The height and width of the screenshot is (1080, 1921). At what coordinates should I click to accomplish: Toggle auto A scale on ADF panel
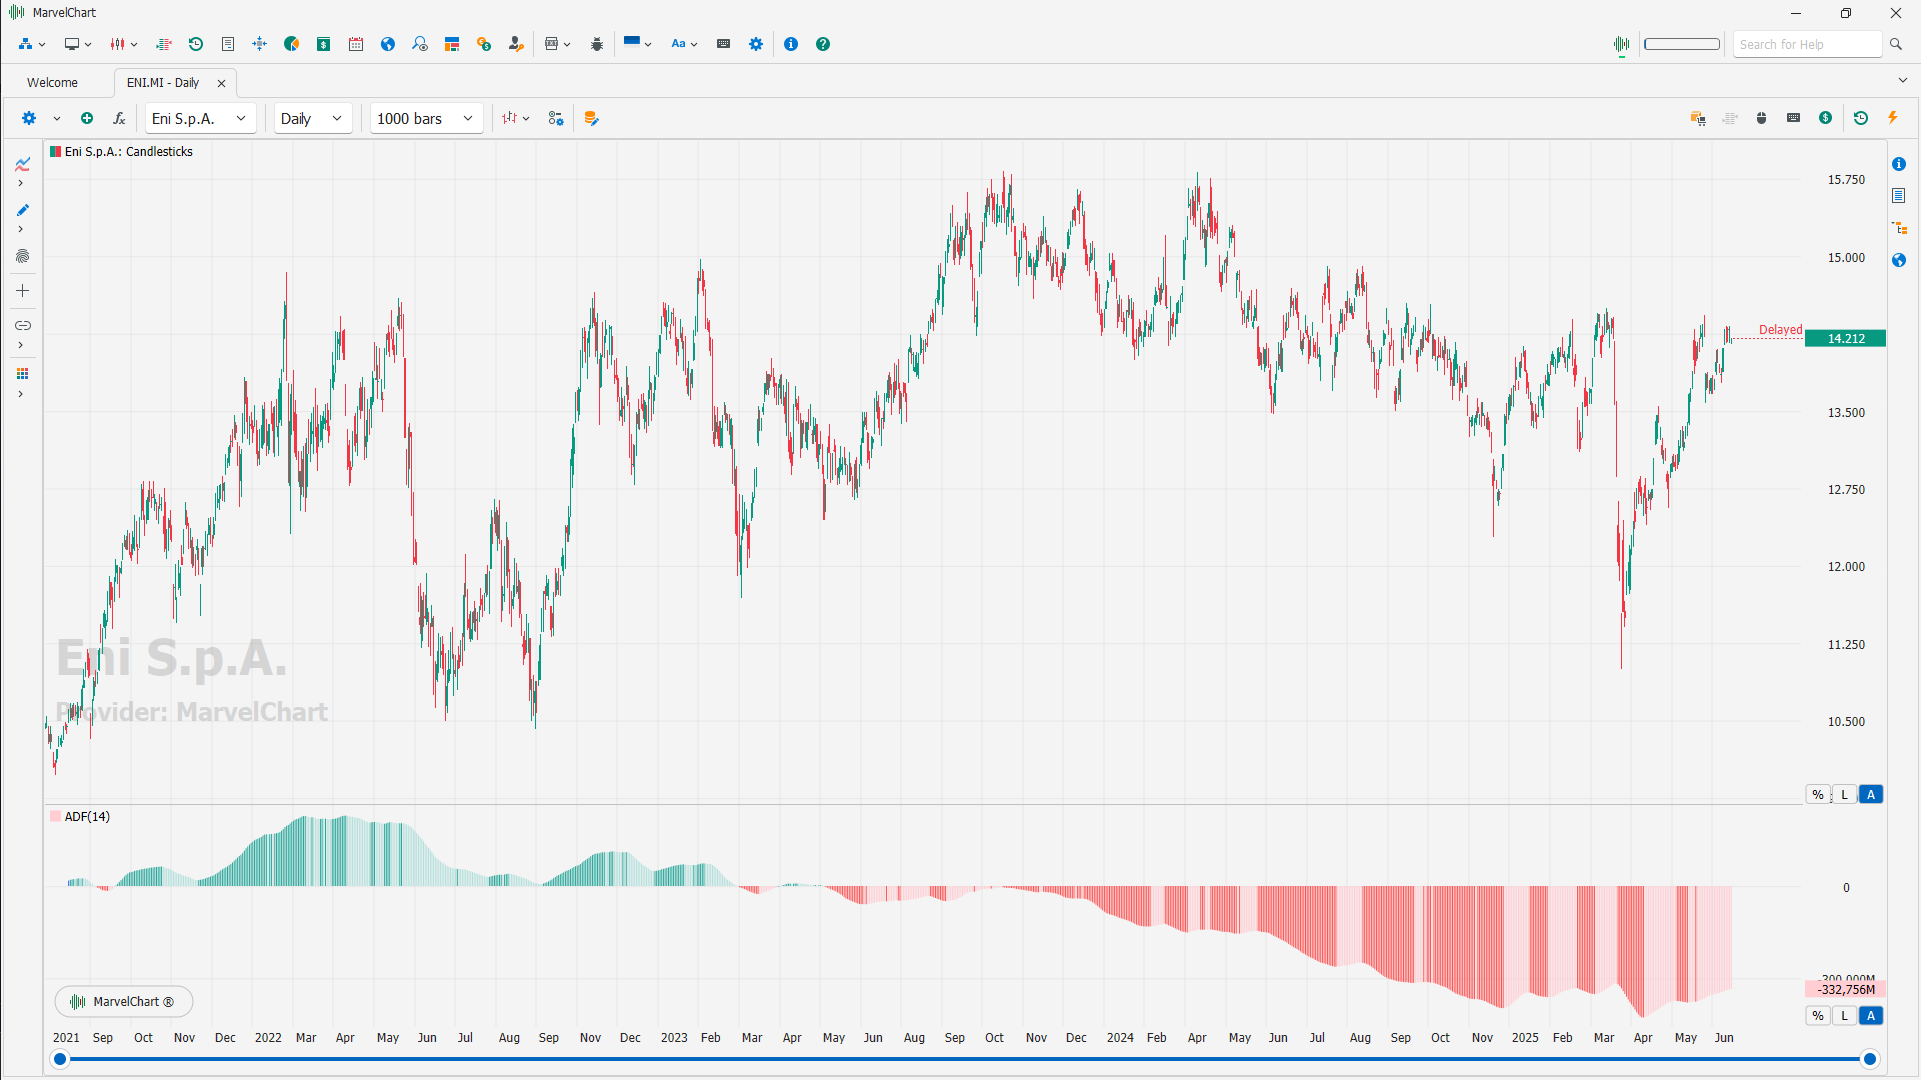[x=1871, y=1016]
